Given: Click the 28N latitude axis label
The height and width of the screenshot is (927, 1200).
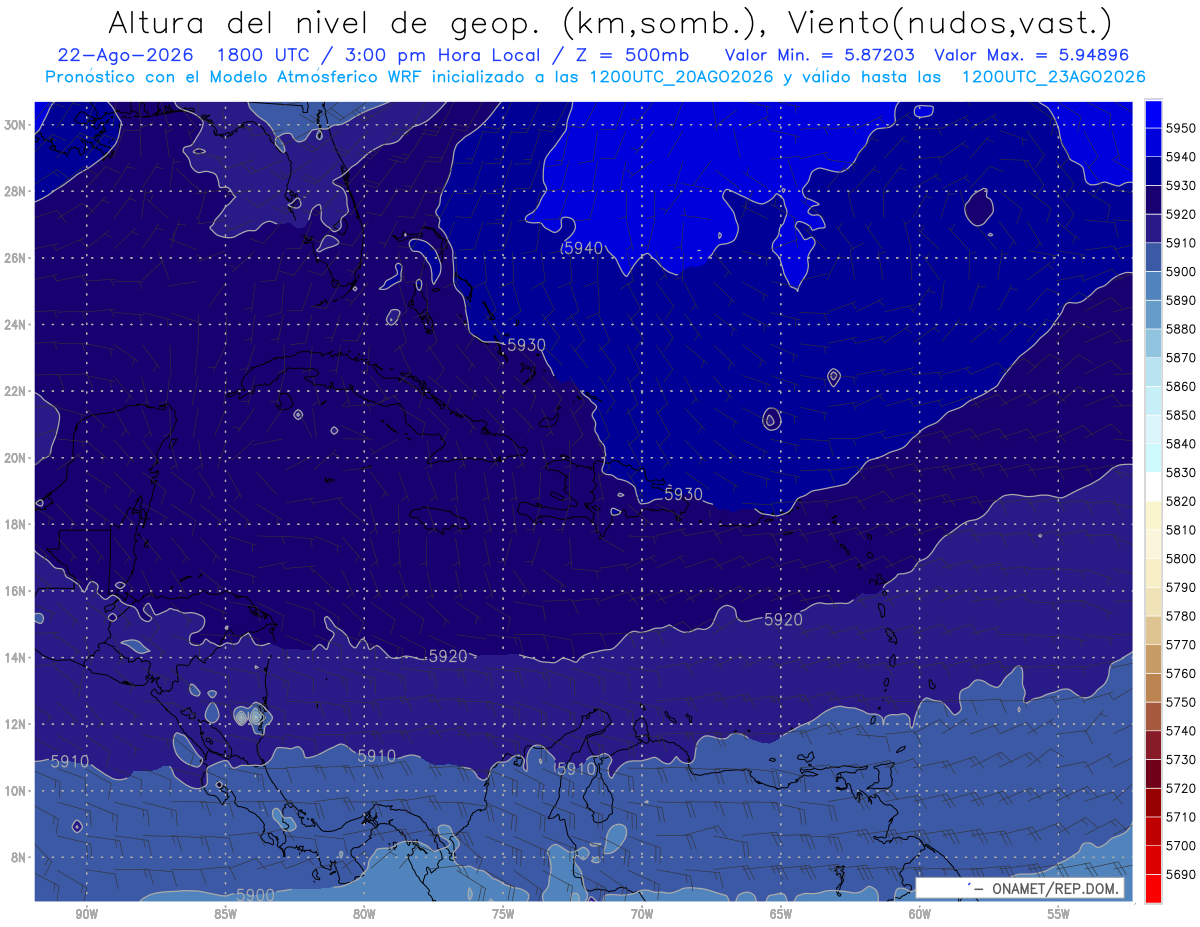Looking at the screenshot, I should pyautogui.click(x=16, y=191).
